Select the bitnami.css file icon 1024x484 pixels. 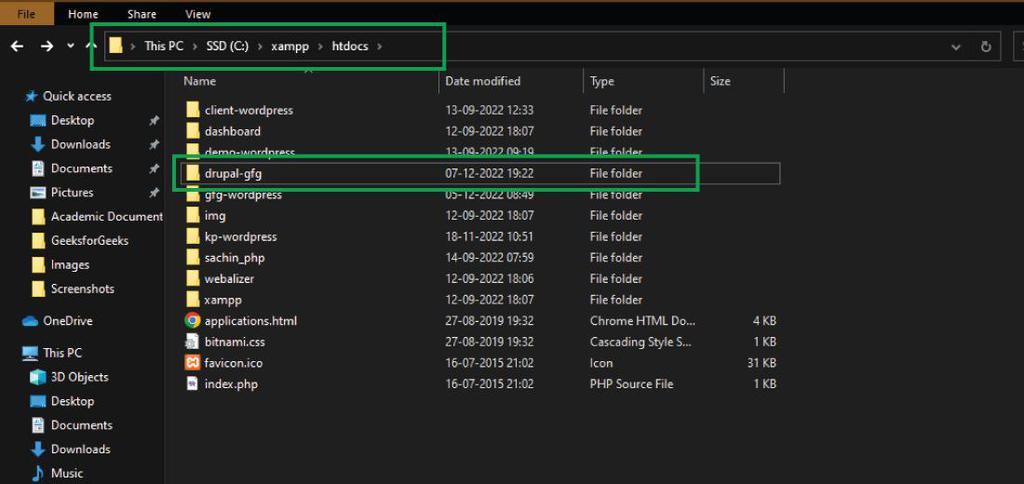pyautogui.click(x=192, y=341)
